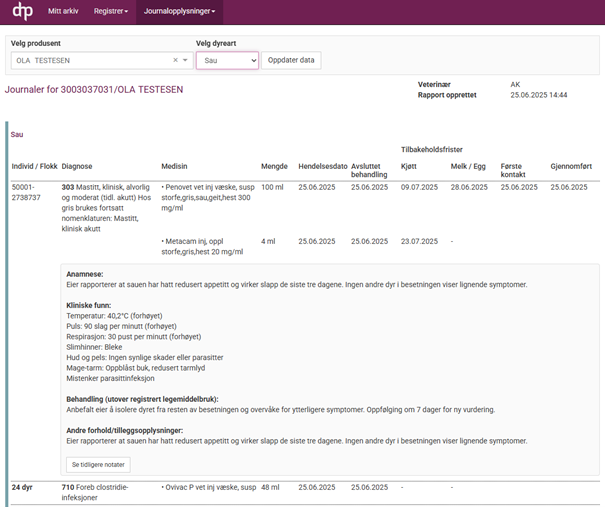This screenshot has width=605, height=507.
Task: Open producer list with the dropdown arrow
Action: [x=186, y=60]
